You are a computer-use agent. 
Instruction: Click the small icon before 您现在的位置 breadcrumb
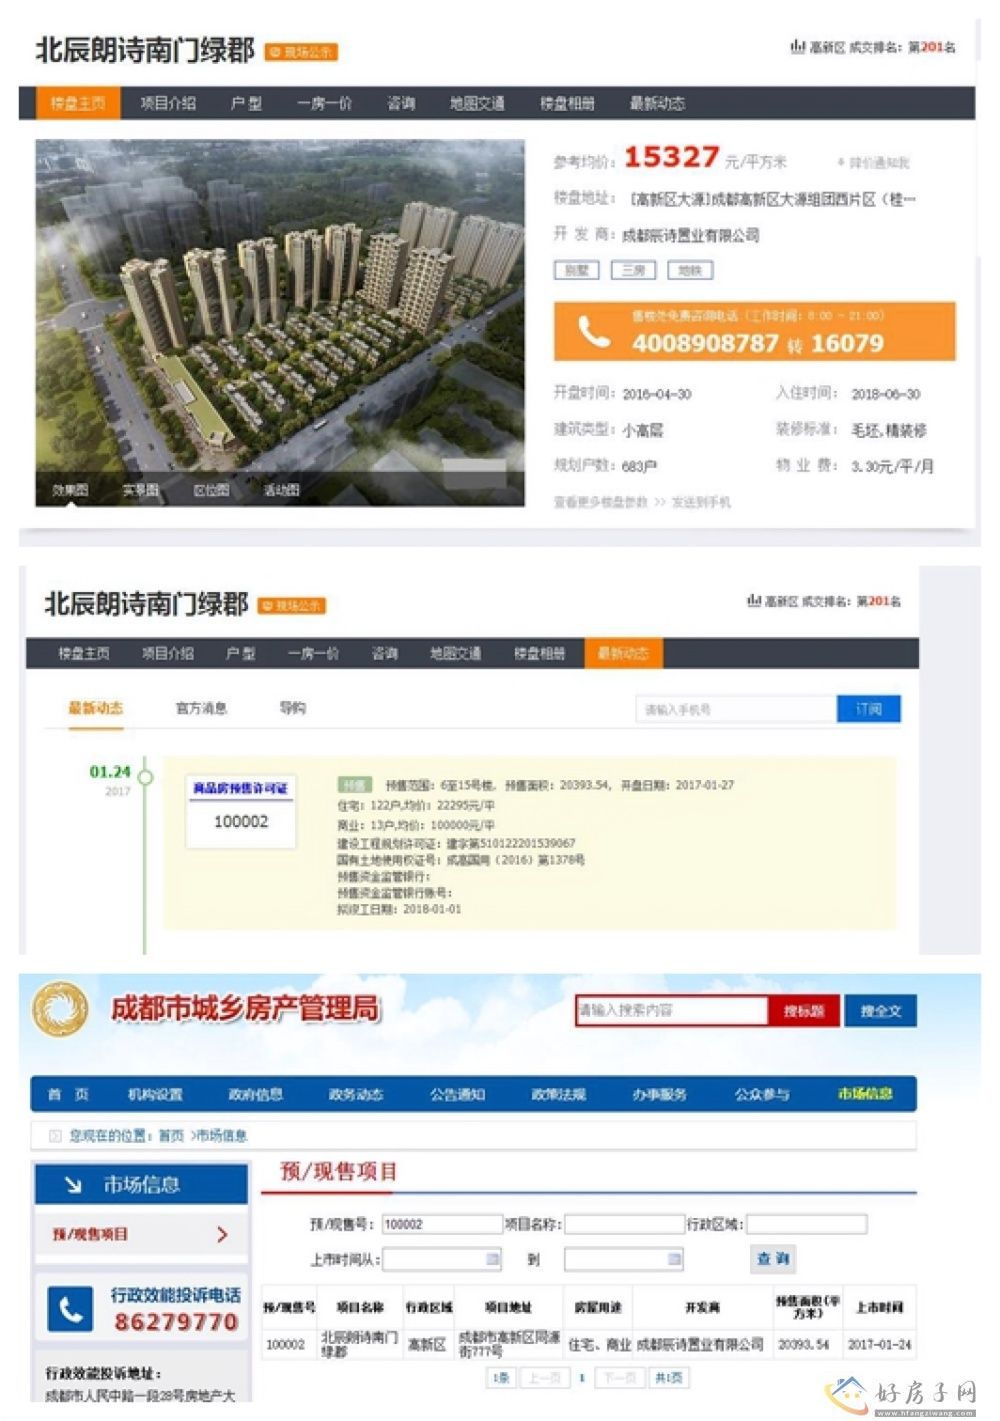pyautogui.click(x=56, y=1135)
